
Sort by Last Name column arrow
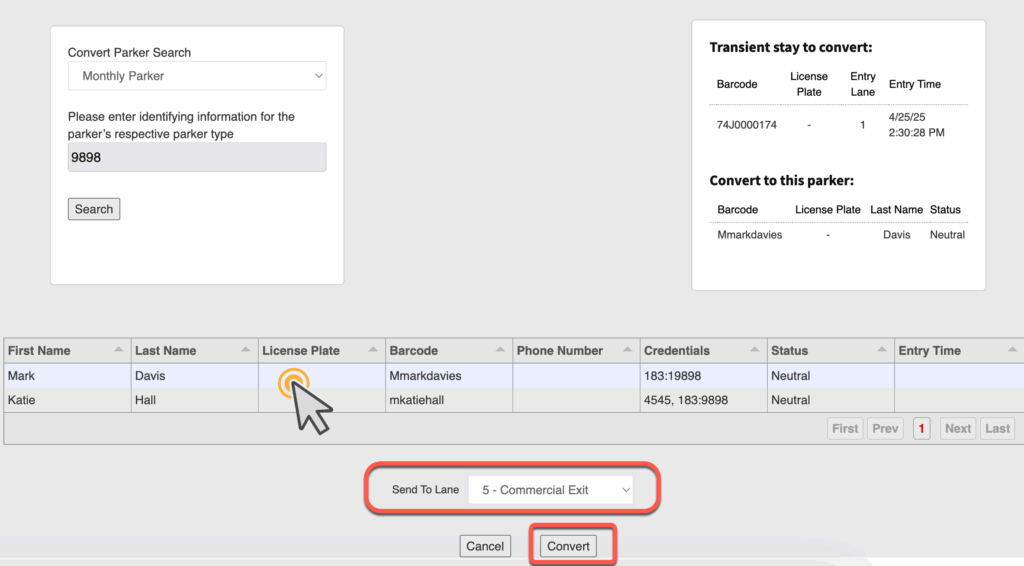pyautogui.click(x=246, y=350)
